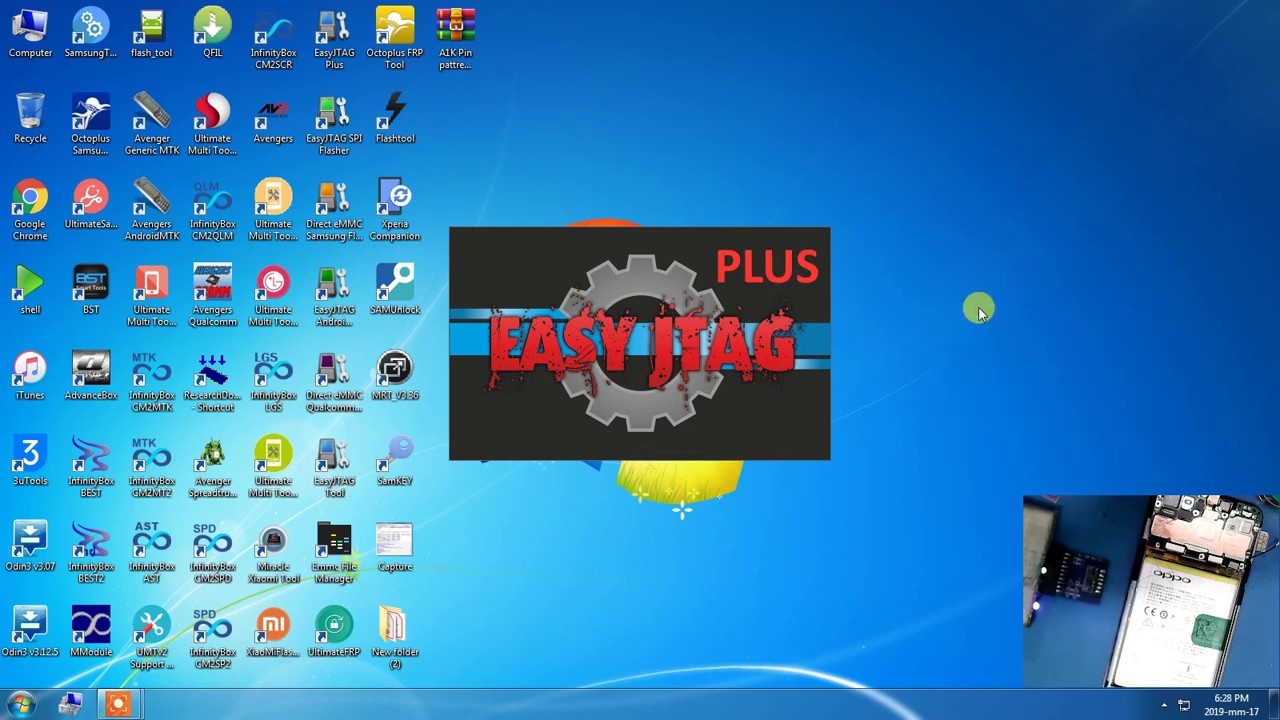Open the InfinityBox BEST2 shortcut
The width and height of the screenshot is (1280, 720).
pos(91,554)
